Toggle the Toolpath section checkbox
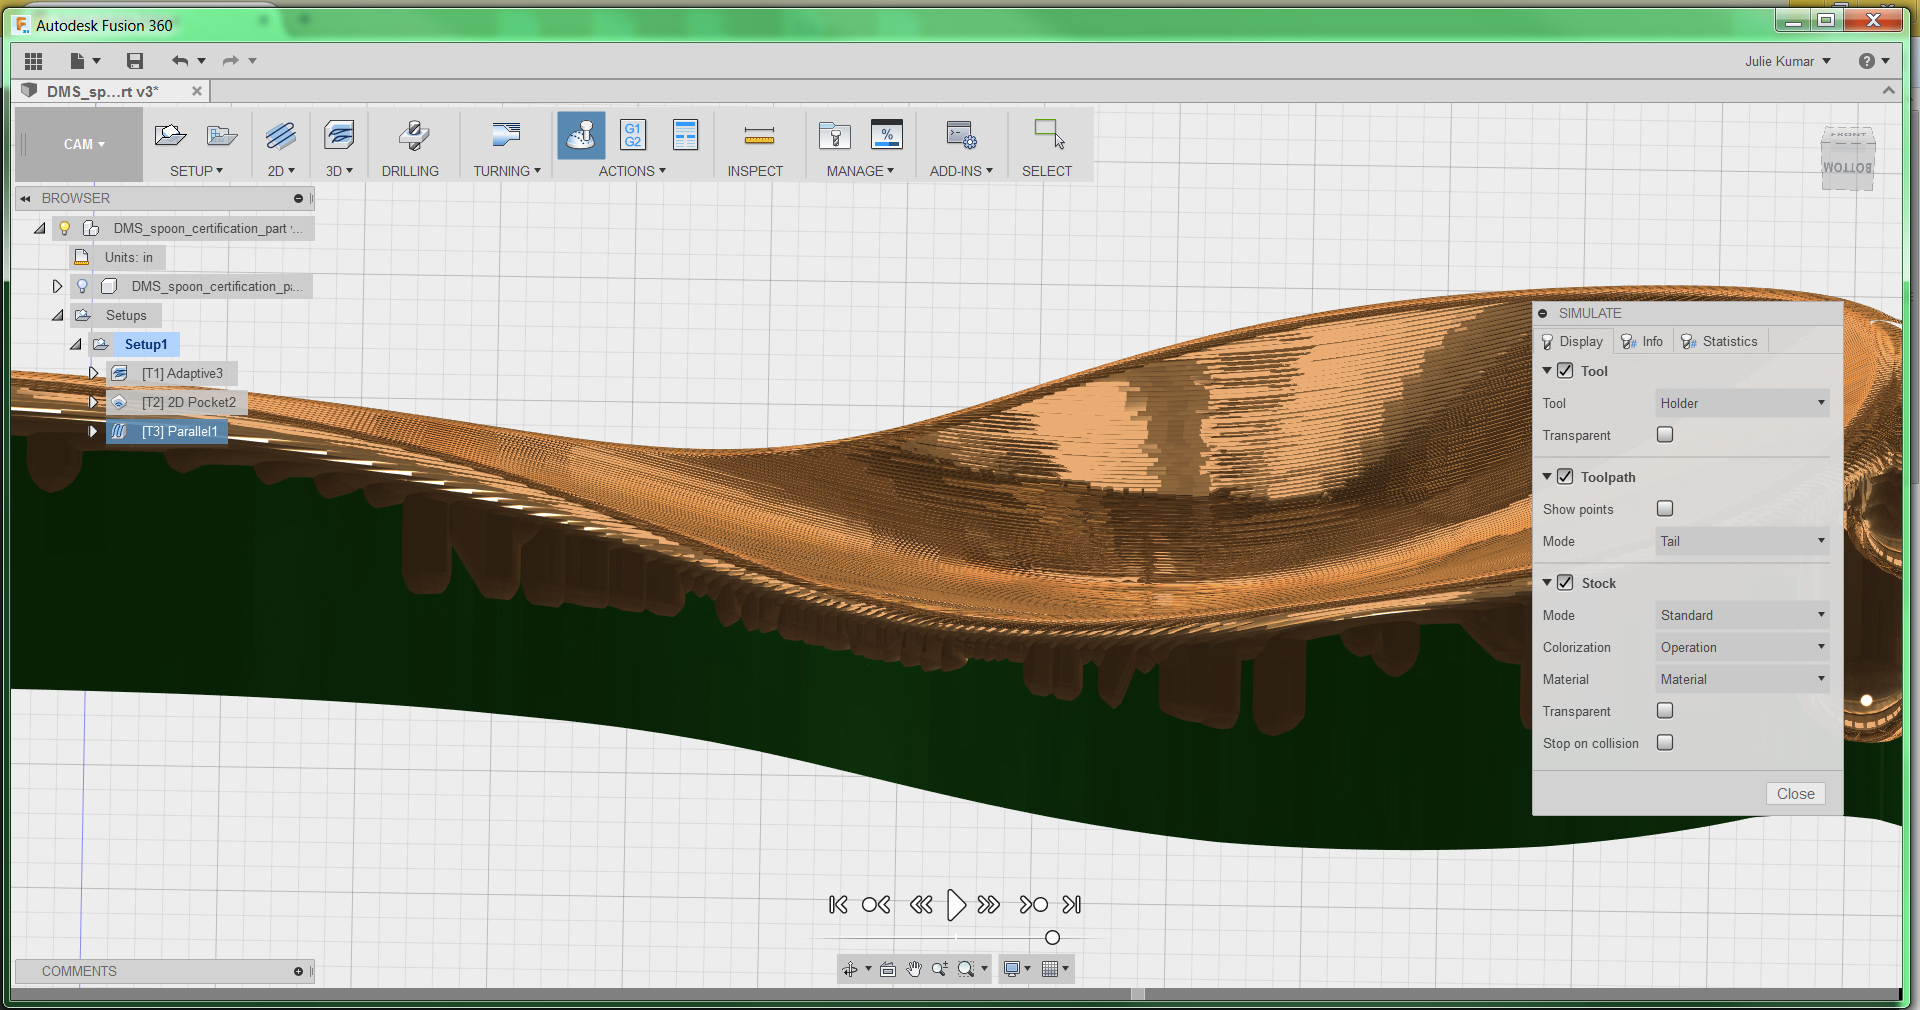The height and width of the screenshot is (1010, 1920). click(1565, 477)
